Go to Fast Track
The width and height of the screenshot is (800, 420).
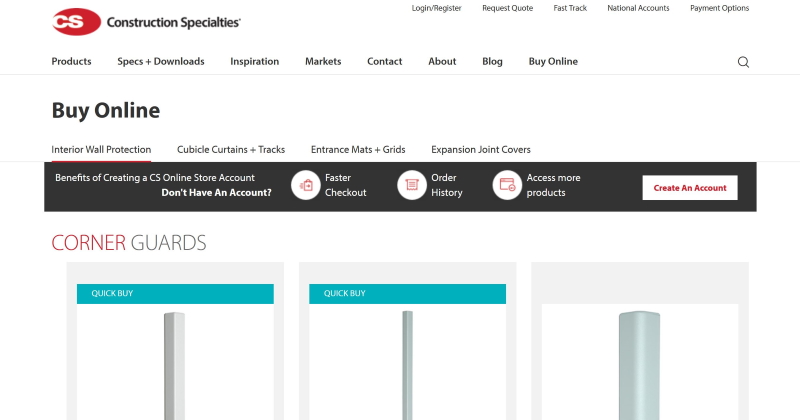click(570, 8)
